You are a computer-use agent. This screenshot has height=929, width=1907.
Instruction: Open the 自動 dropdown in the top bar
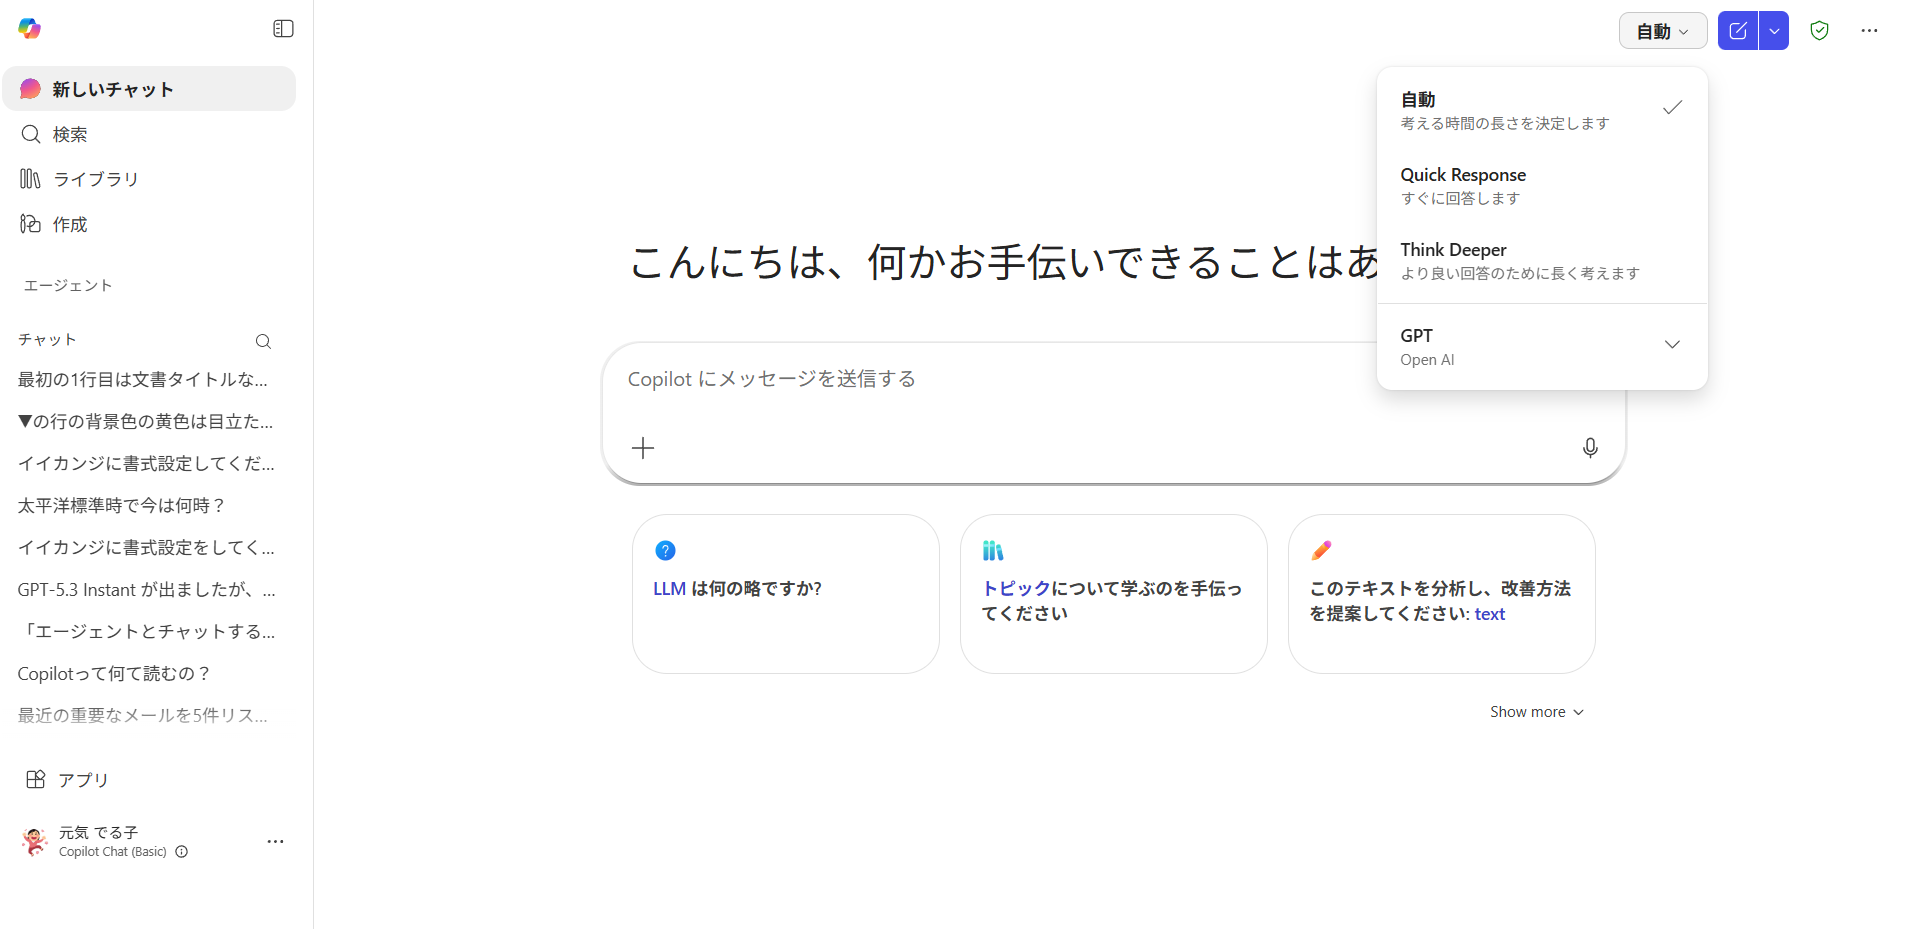[1662, 31]
